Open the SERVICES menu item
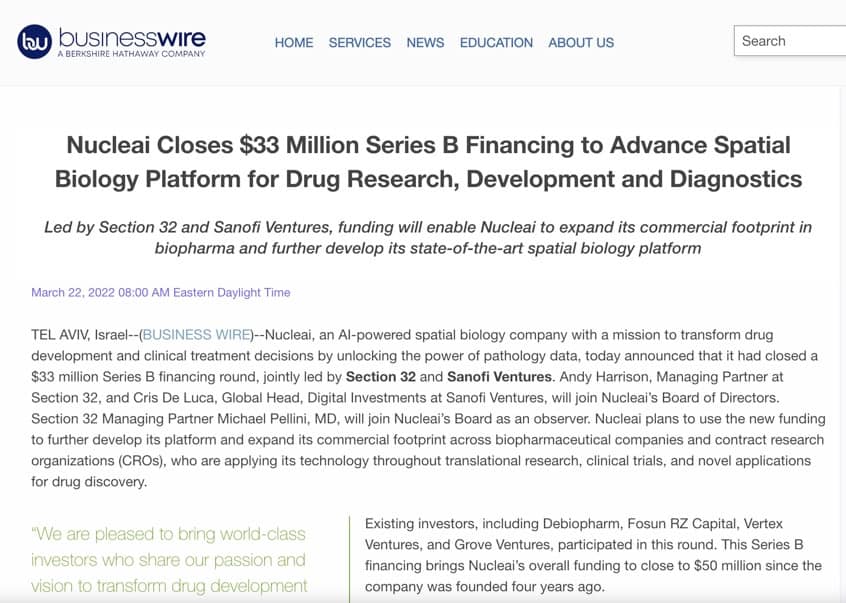This screenshot has width=846, height=603. point(359,43)
